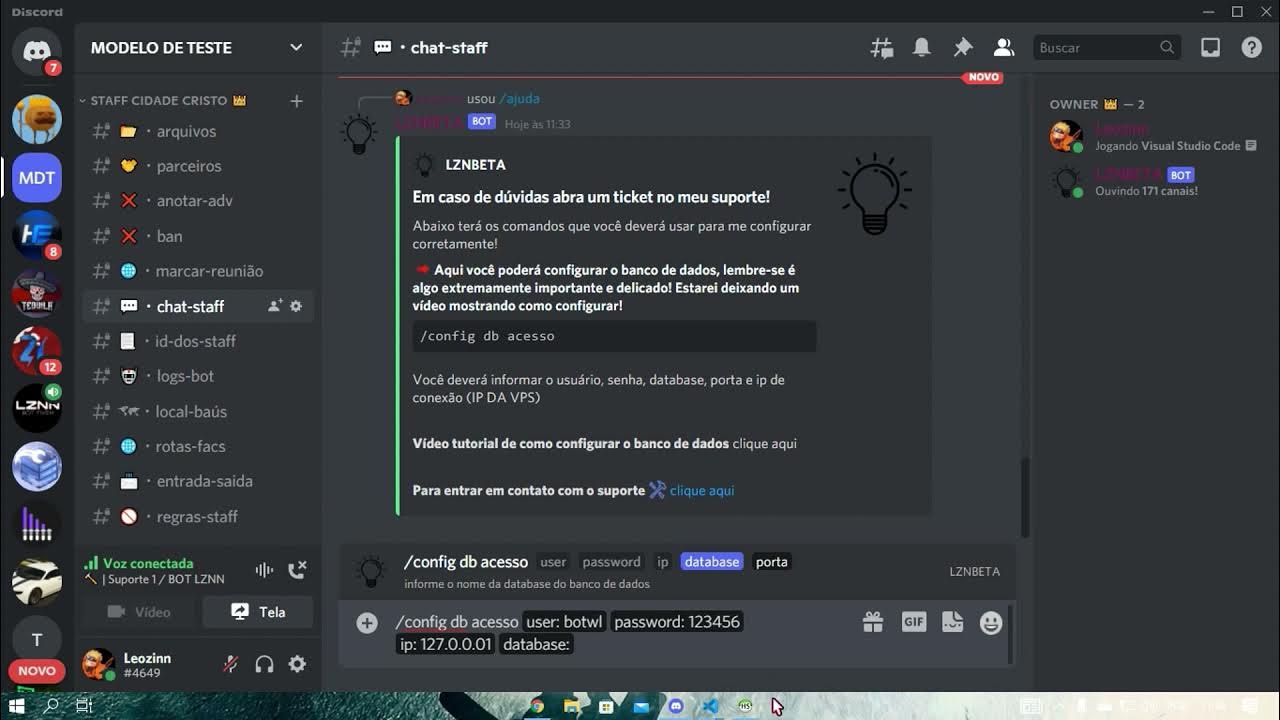The image size is (1280, 720).
Task: Select the porta option chip
Action: click(772, 562)
